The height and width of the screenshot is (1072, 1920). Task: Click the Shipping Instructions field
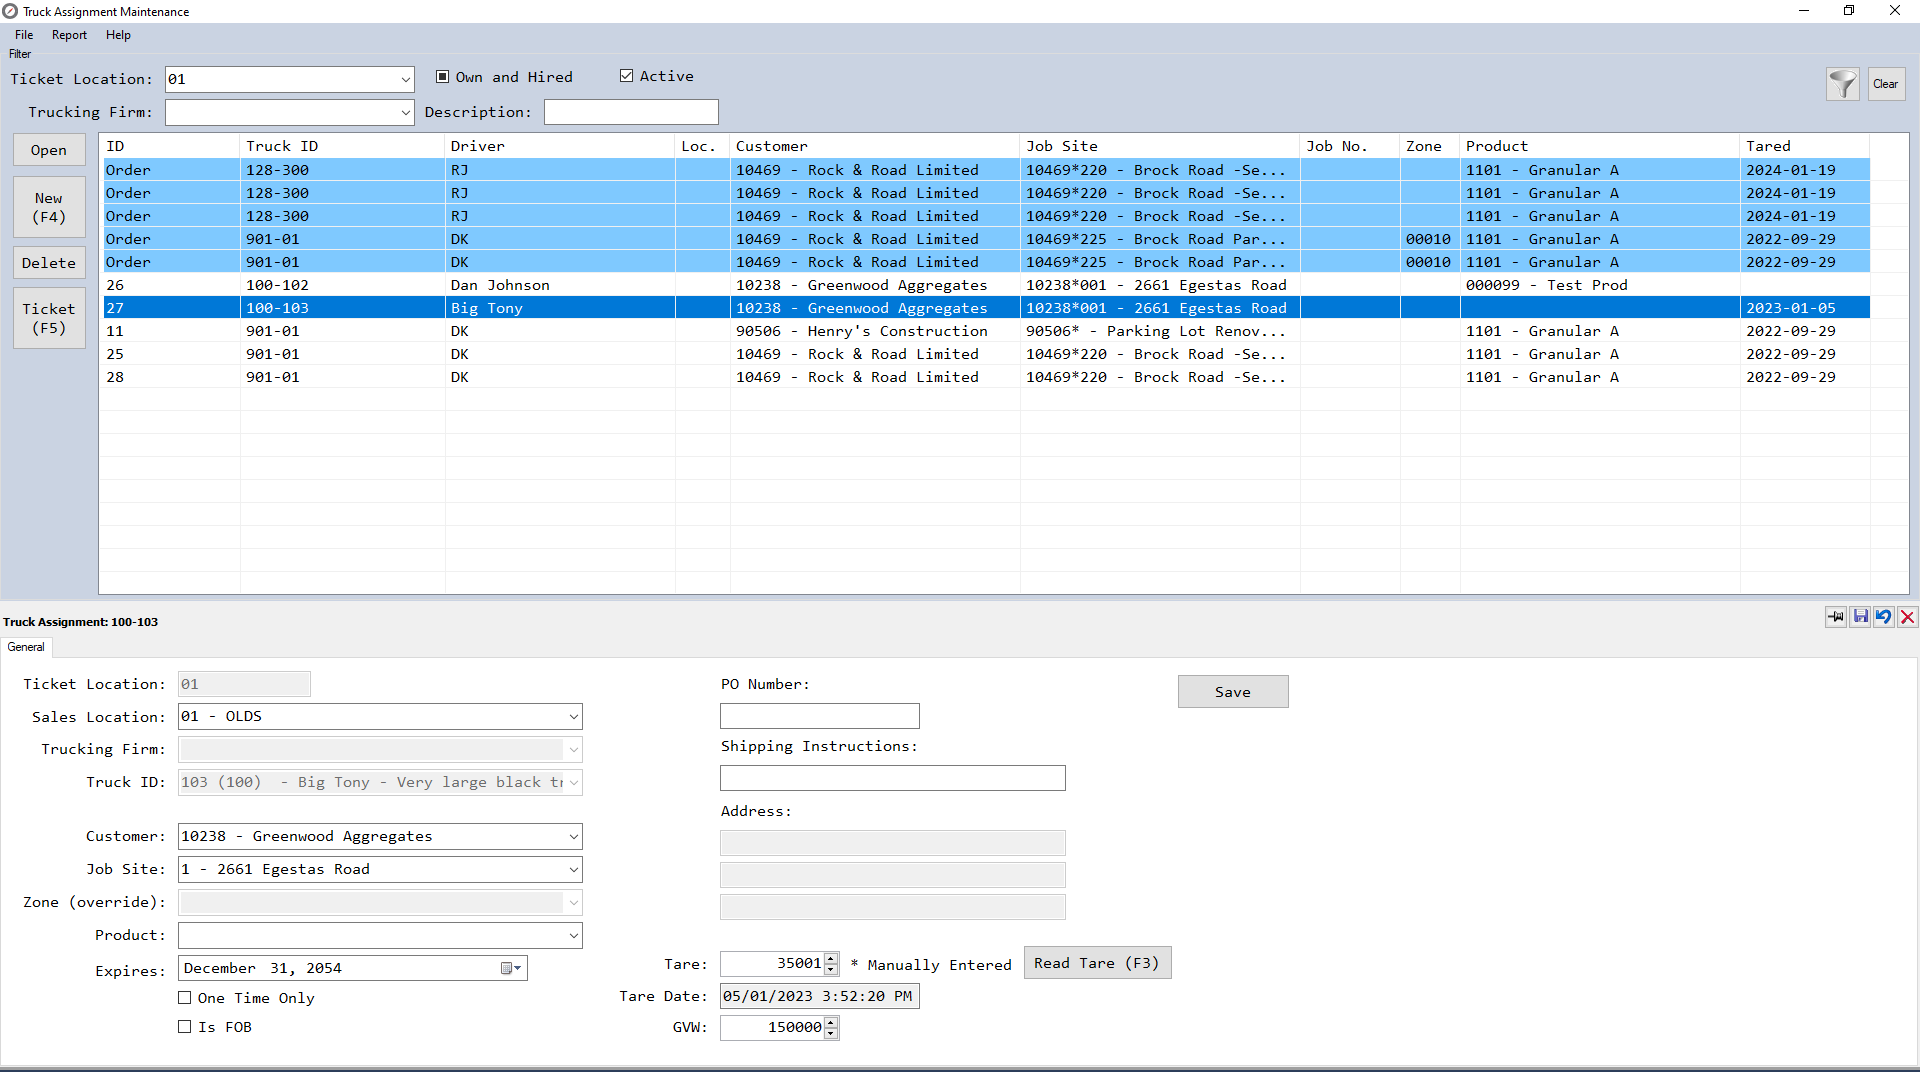[x=893, y=778]
